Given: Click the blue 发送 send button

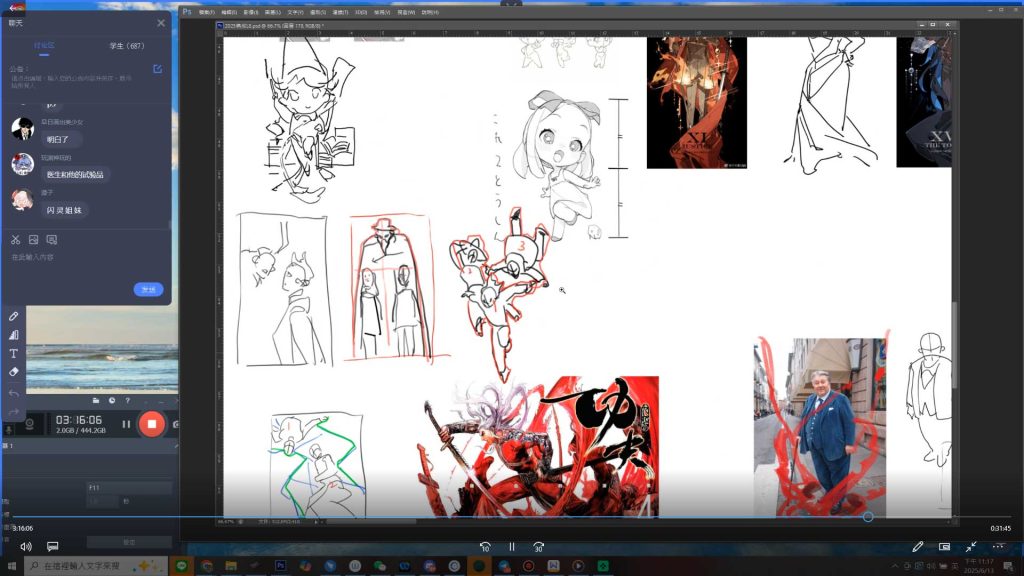Looking at the screenshot, I should pos(148,289).
